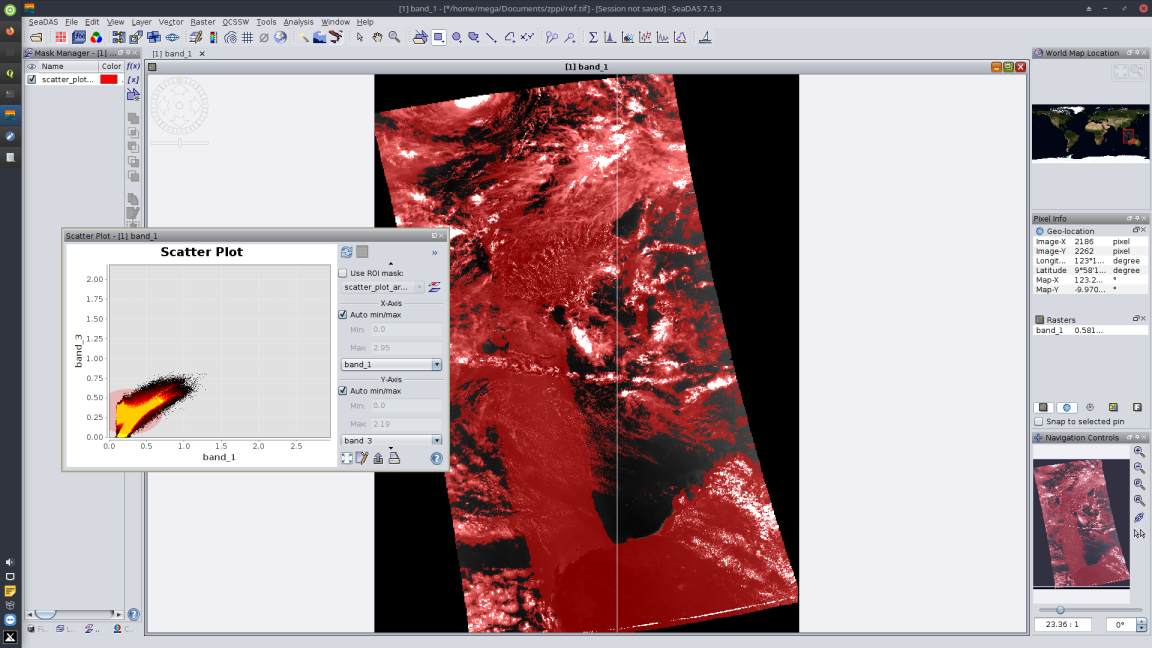
Task: Toggle visibility of scatter_plot mask in Mask Manager
Action: 31,78
